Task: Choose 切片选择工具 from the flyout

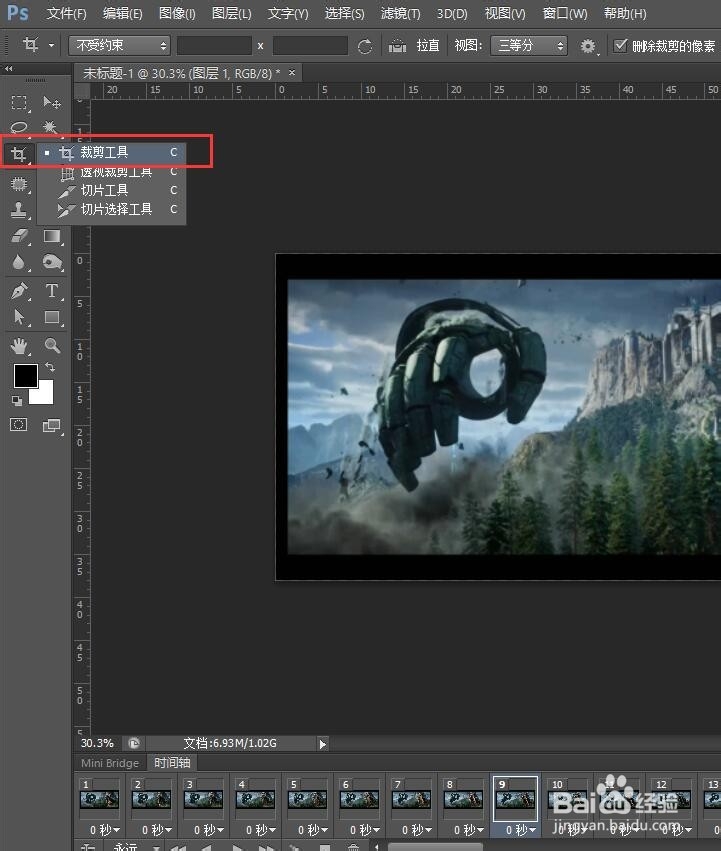Action: pos(112,209)
